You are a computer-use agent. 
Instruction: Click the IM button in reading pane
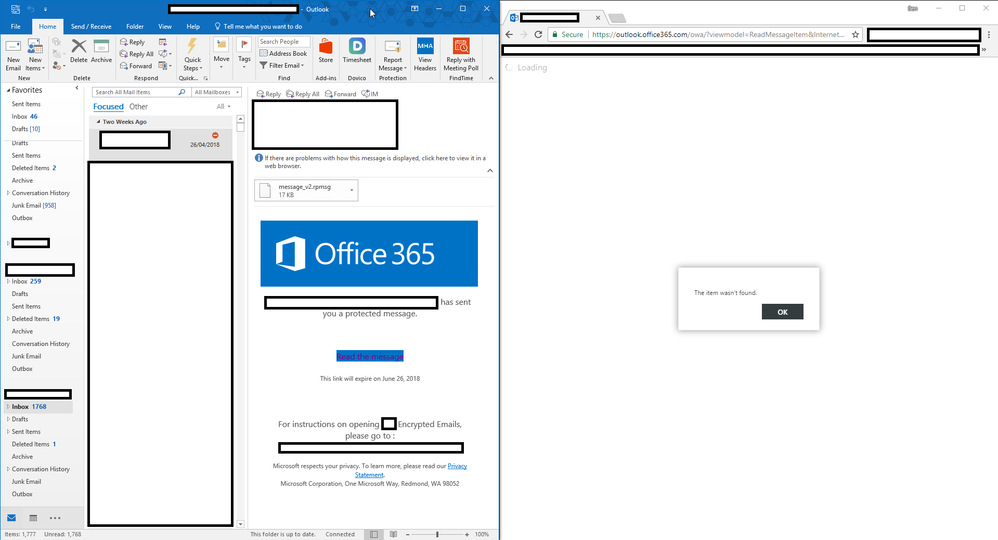click(370, 94)
